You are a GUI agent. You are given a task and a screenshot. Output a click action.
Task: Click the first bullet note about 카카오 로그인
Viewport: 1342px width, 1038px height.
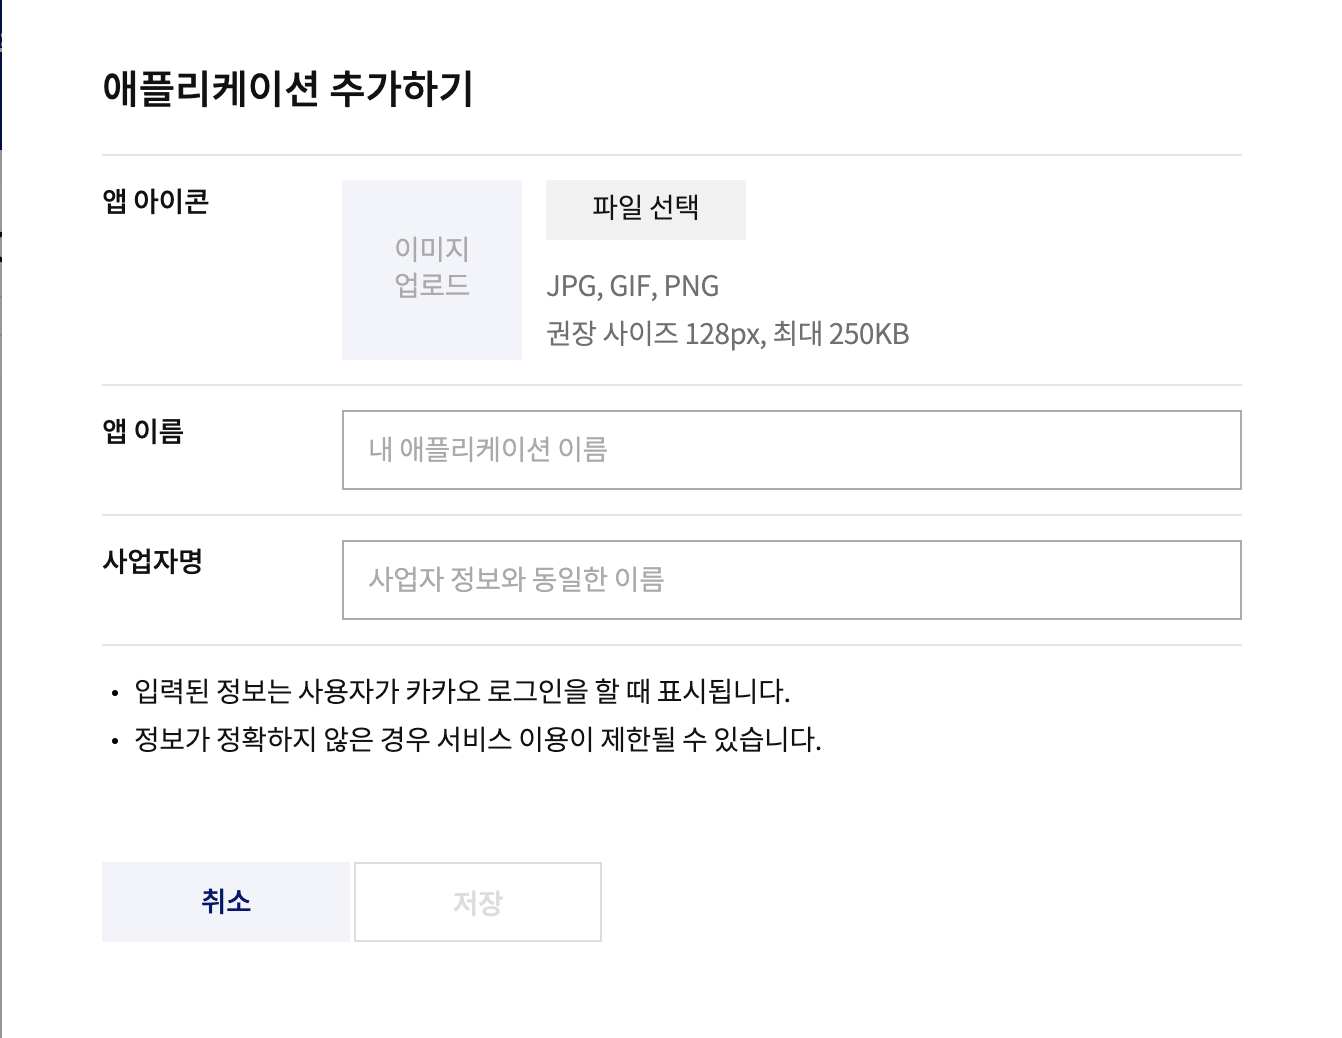460,689
